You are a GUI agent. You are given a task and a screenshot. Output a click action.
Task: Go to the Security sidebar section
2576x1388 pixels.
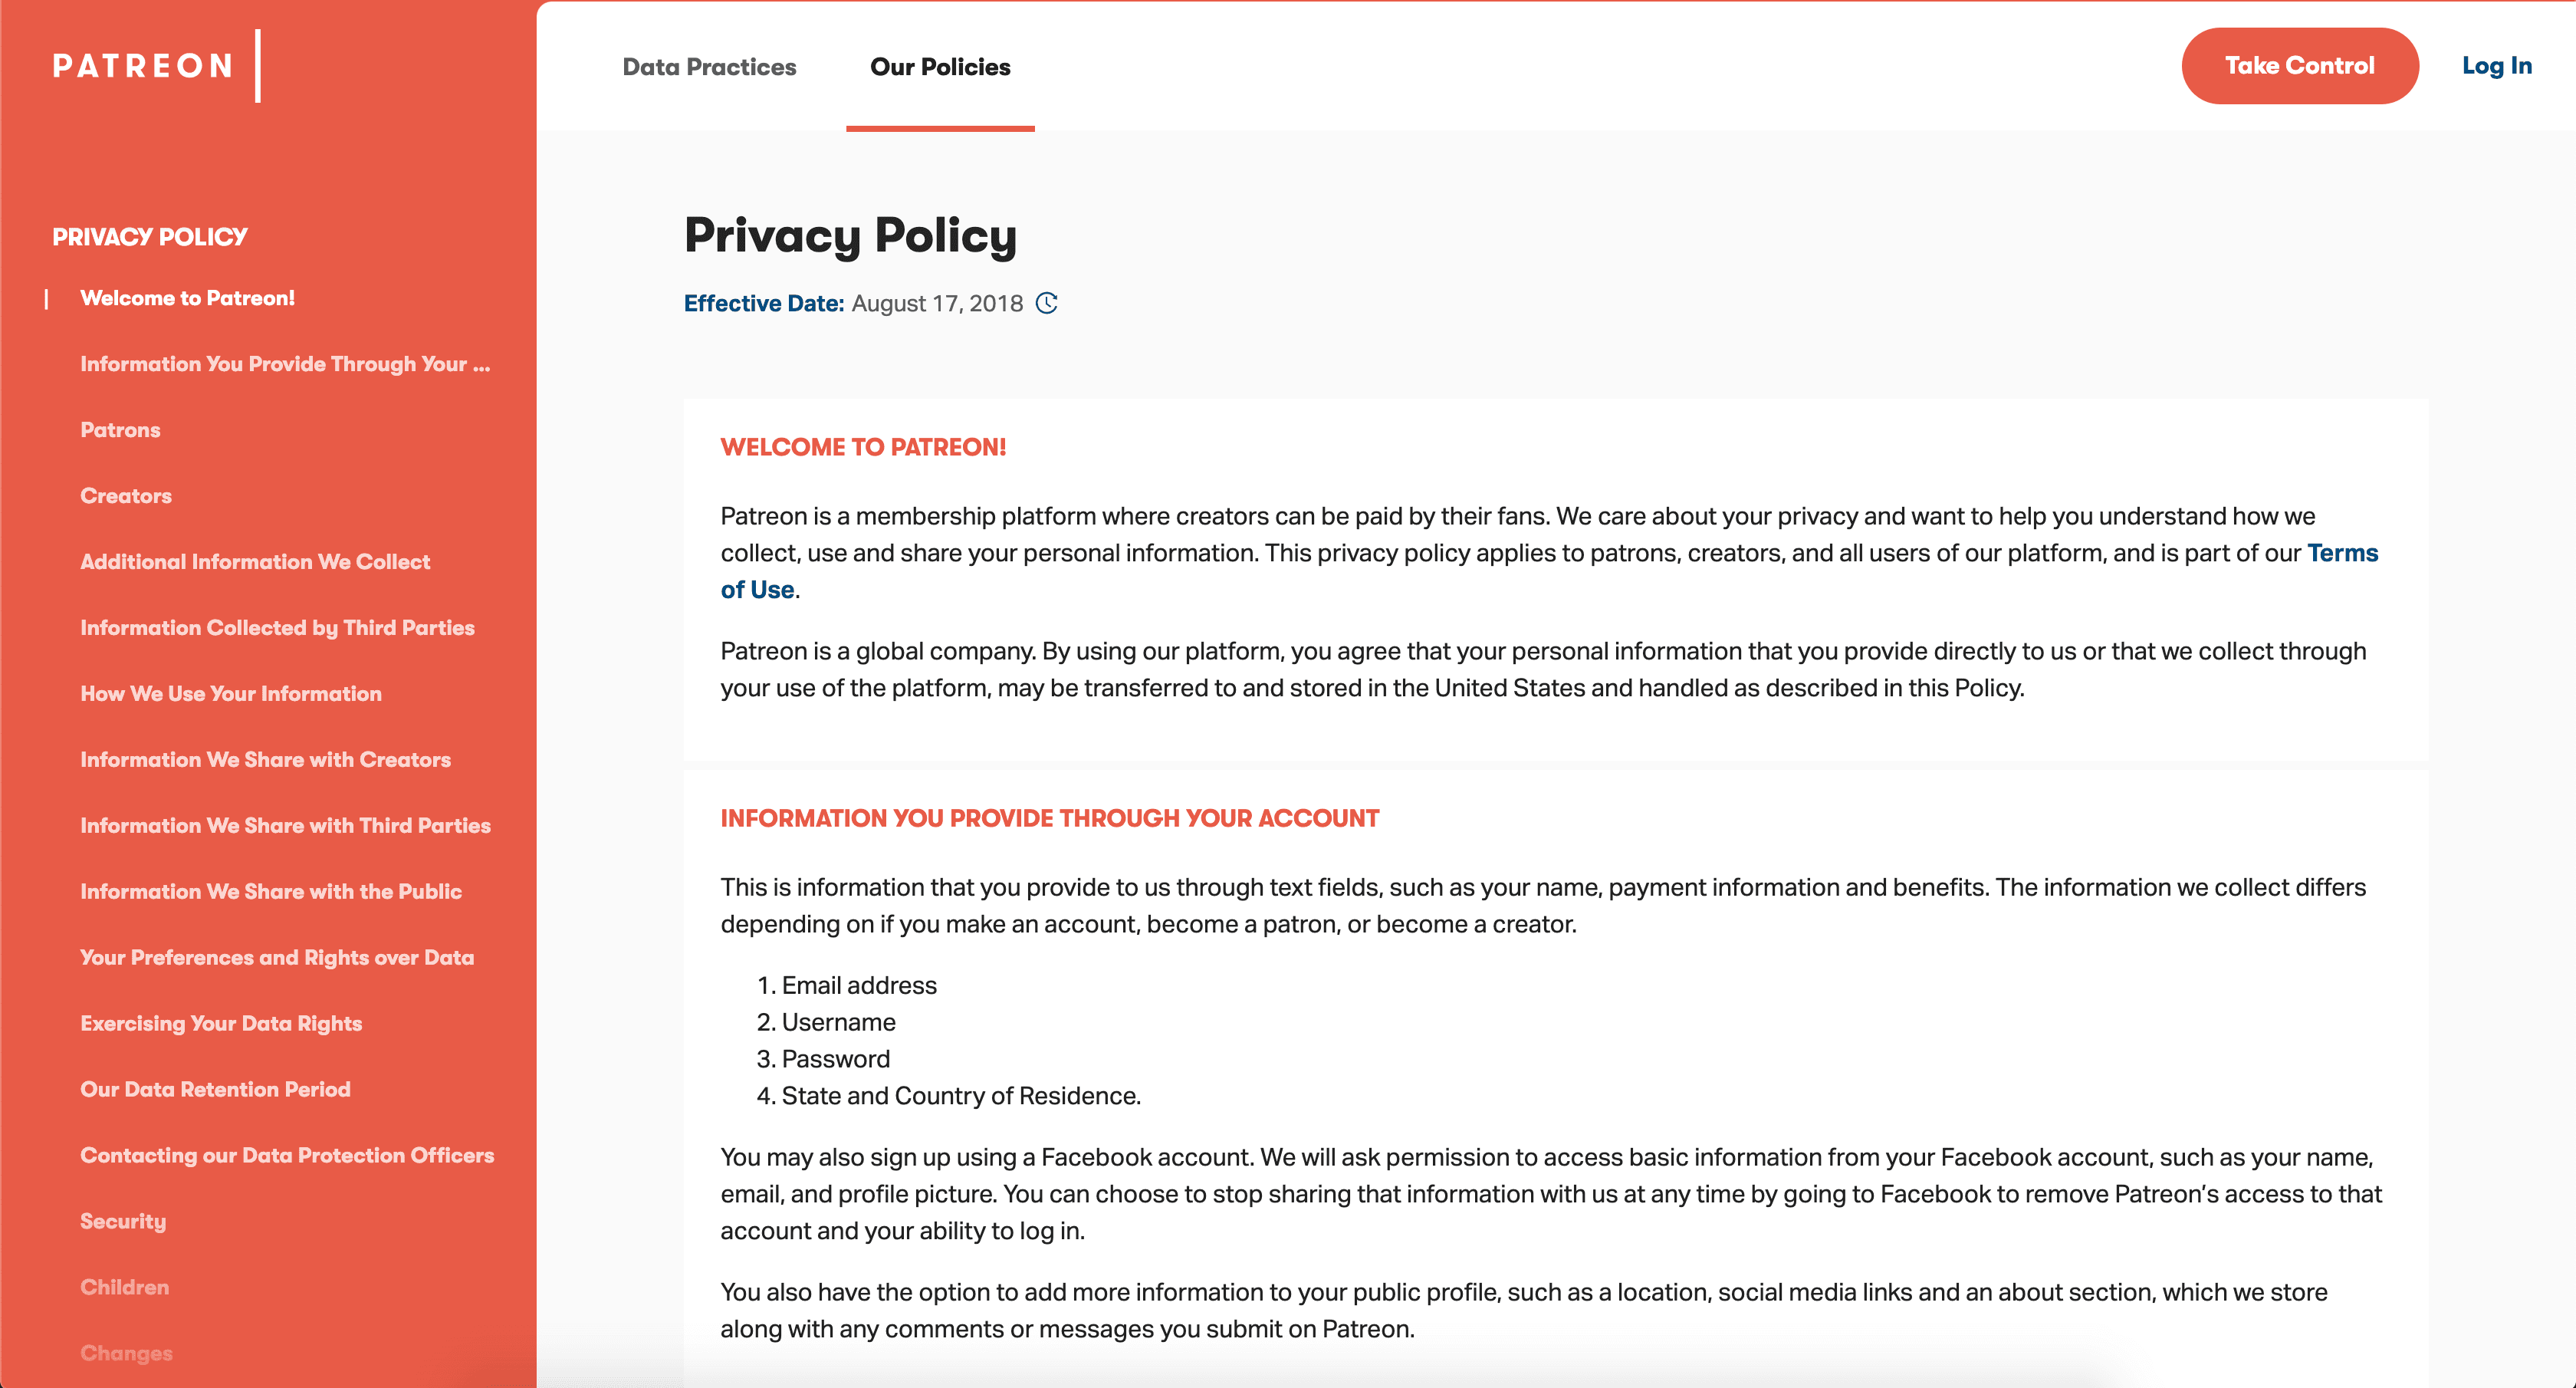[123, 1222]
